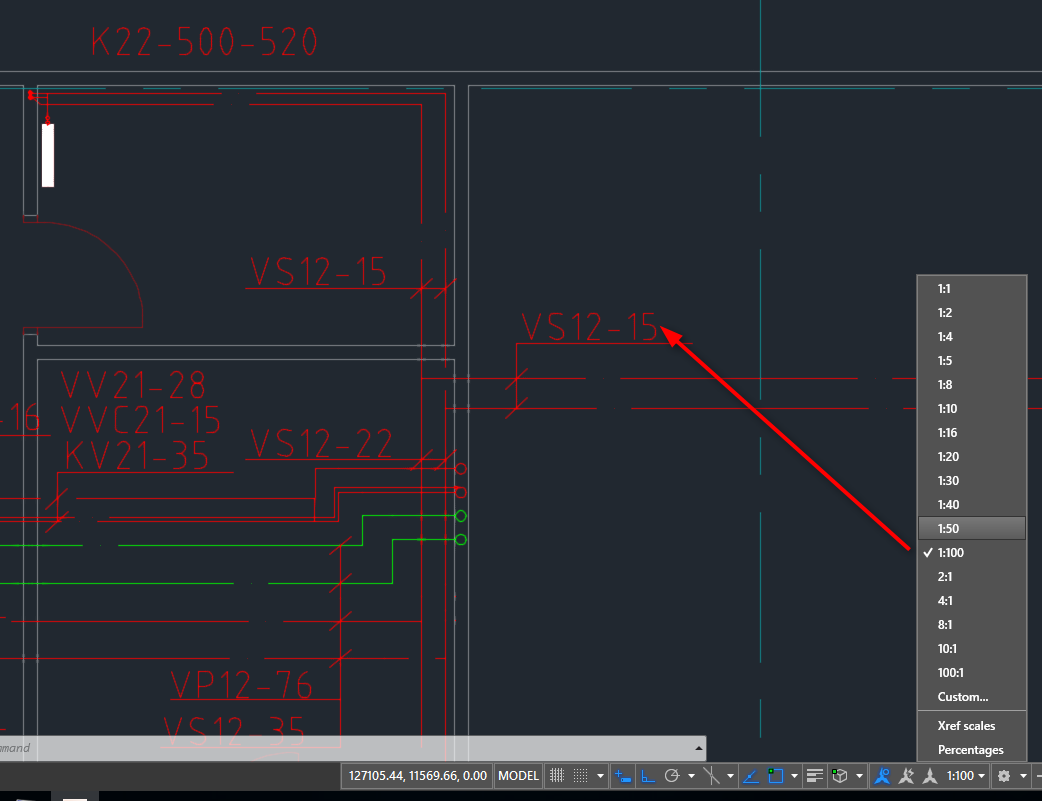Toggle automatic scale adding for annotations
The image size is (1042, 801).
[x=906, y=775]
